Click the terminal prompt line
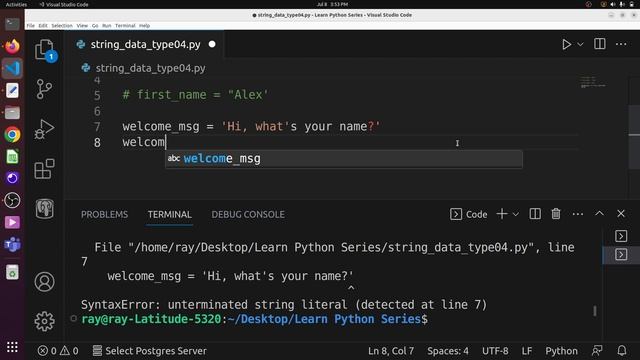 click(x=254, y=319)
